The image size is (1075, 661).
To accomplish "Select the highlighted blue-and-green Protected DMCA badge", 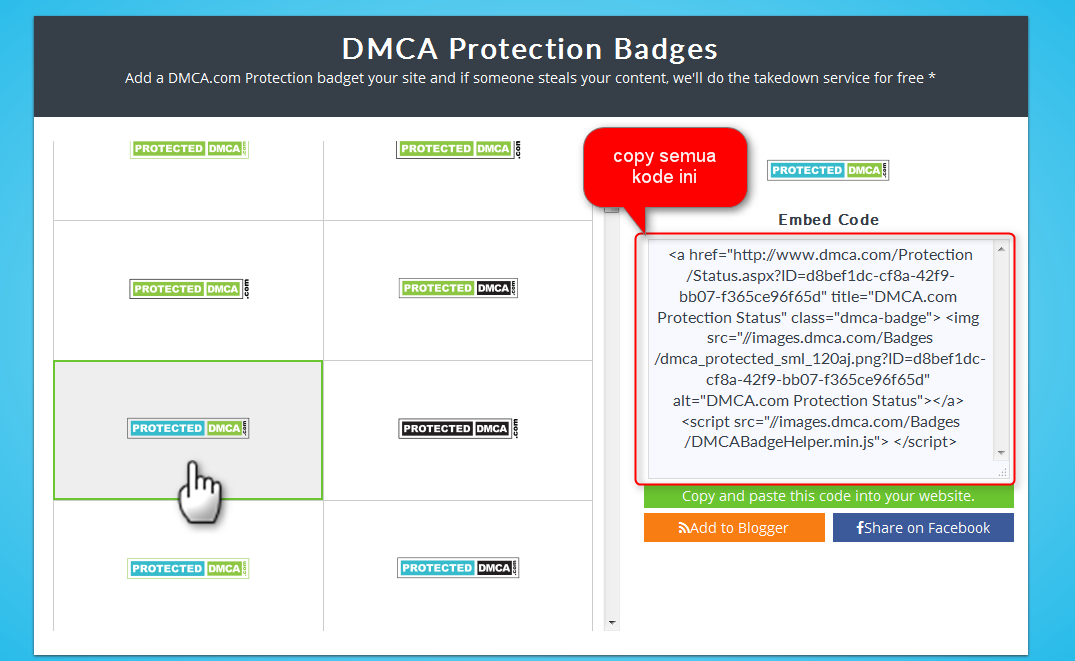I will [x=188, y=428].
